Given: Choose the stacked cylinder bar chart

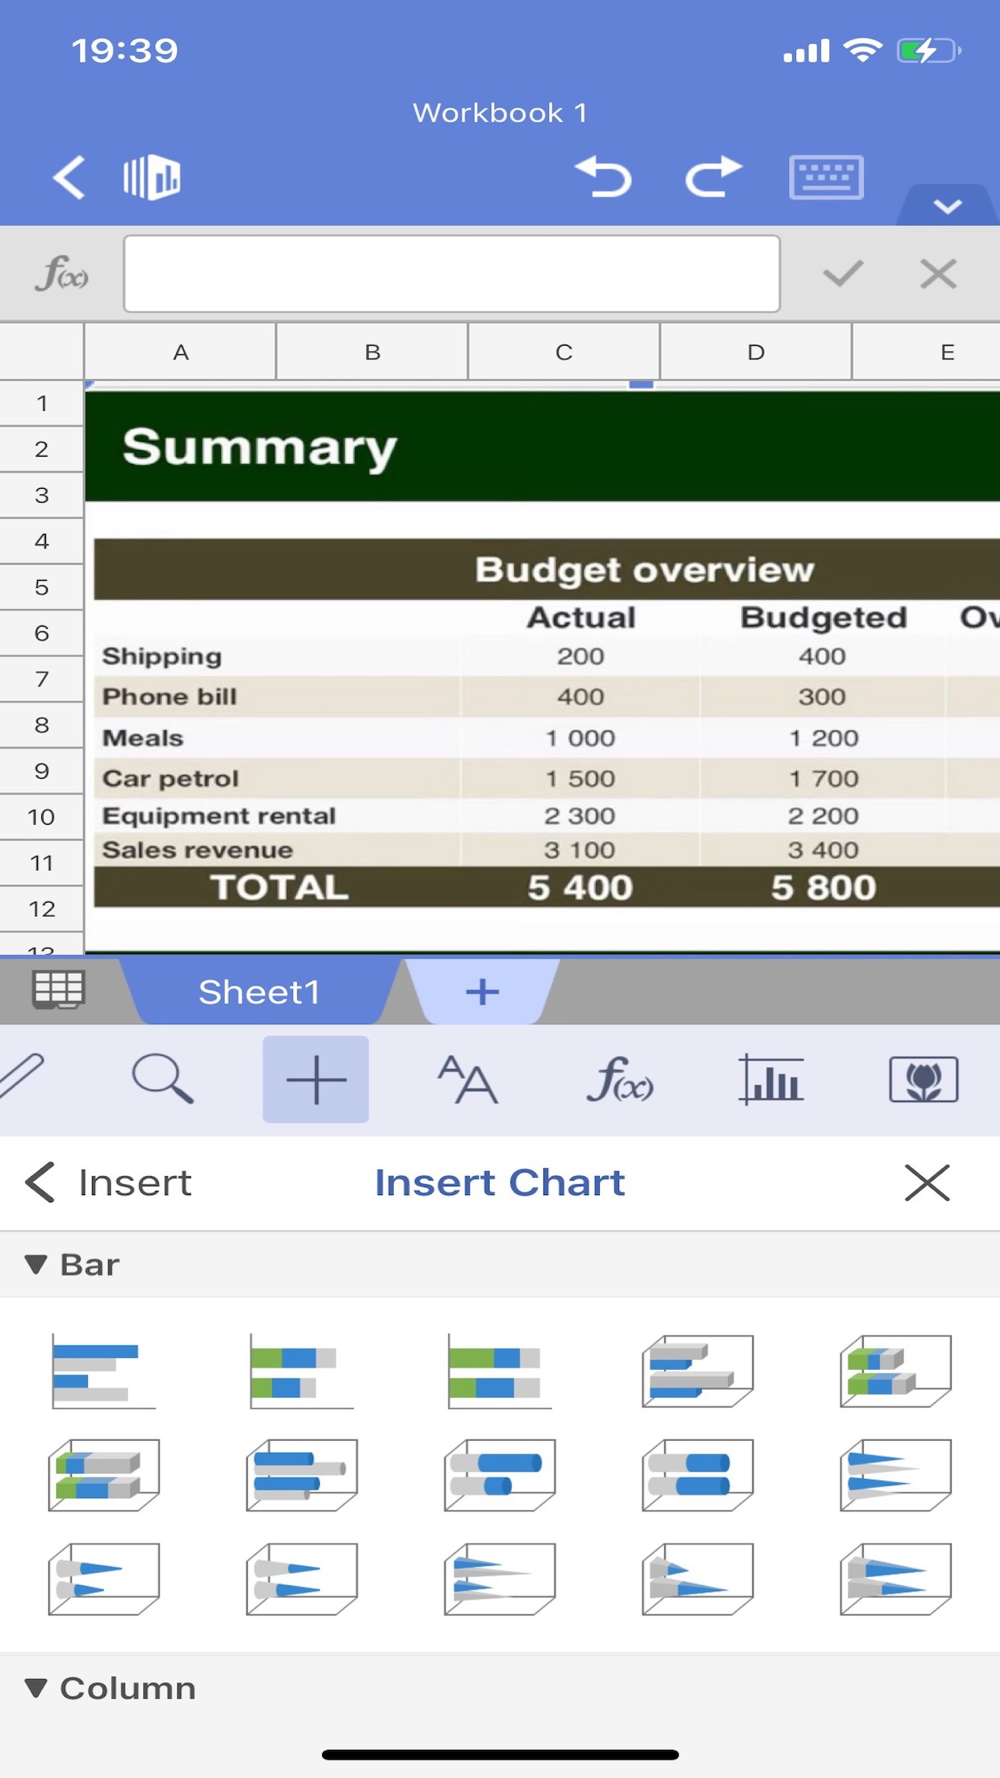Looking at the screenshot, I should (500, 1475).
